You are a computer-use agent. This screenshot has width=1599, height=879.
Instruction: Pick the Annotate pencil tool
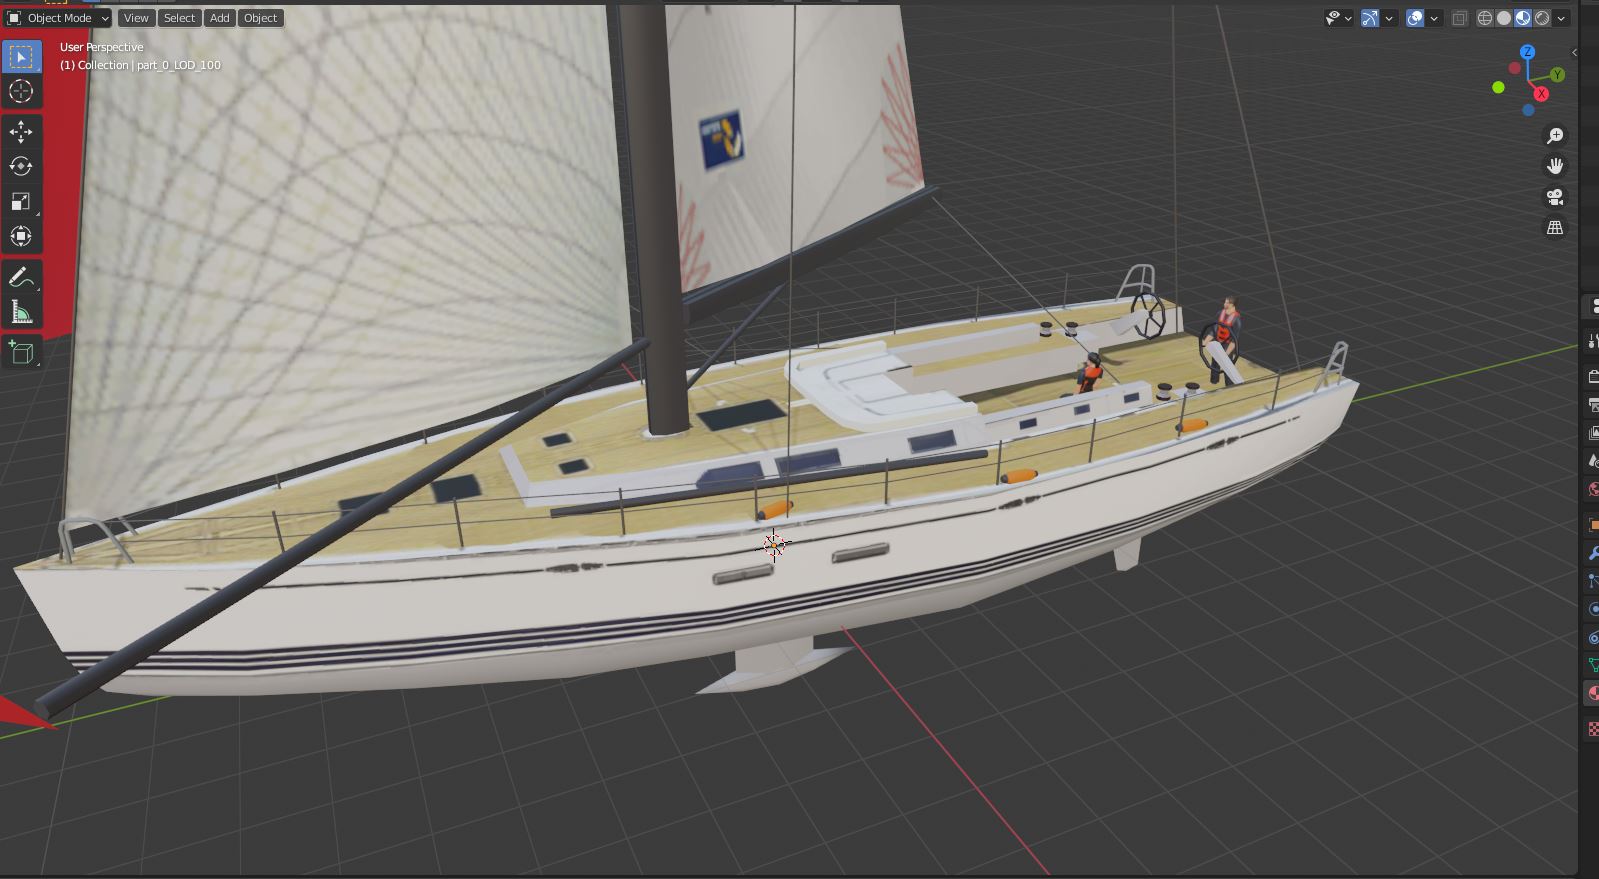(21, 278)
